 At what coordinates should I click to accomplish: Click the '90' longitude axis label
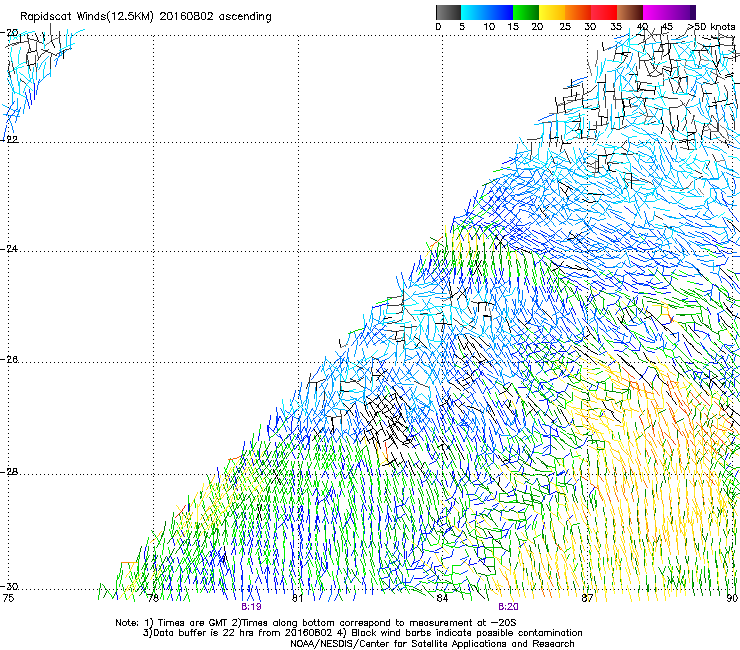tap(732, 598)
